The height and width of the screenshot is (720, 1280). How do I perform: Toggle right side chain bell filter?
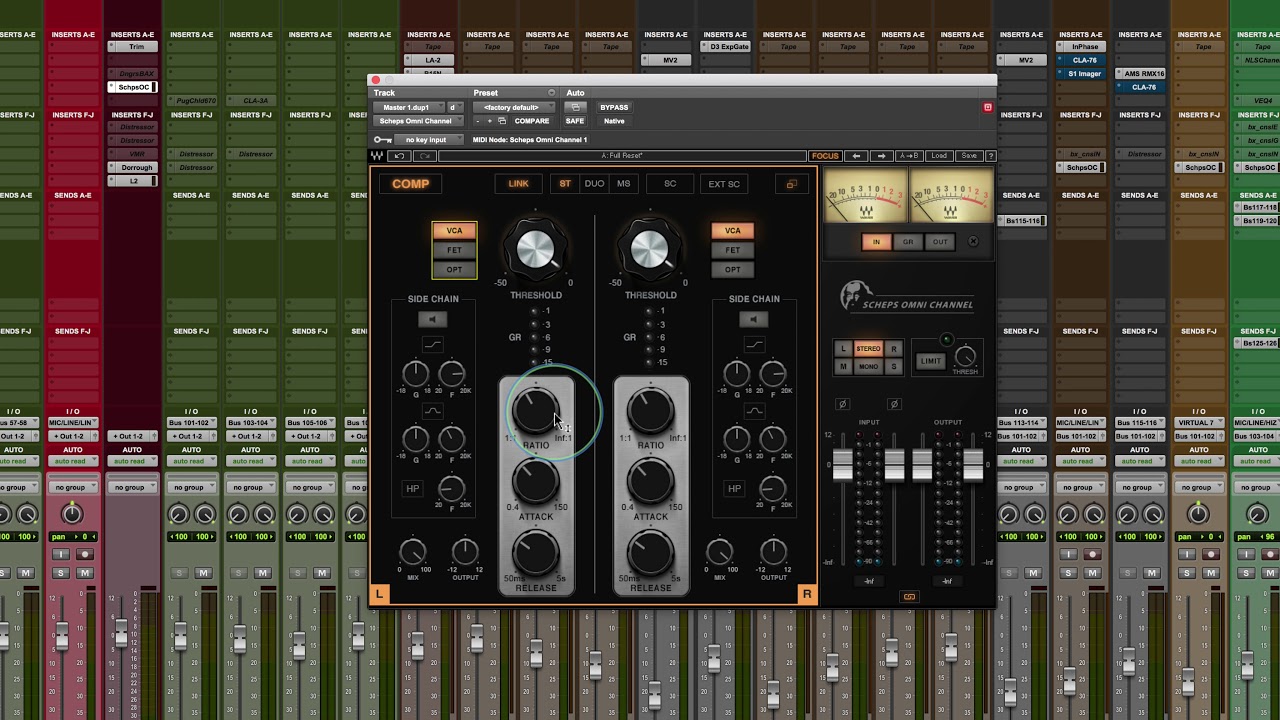pos(754,411)
